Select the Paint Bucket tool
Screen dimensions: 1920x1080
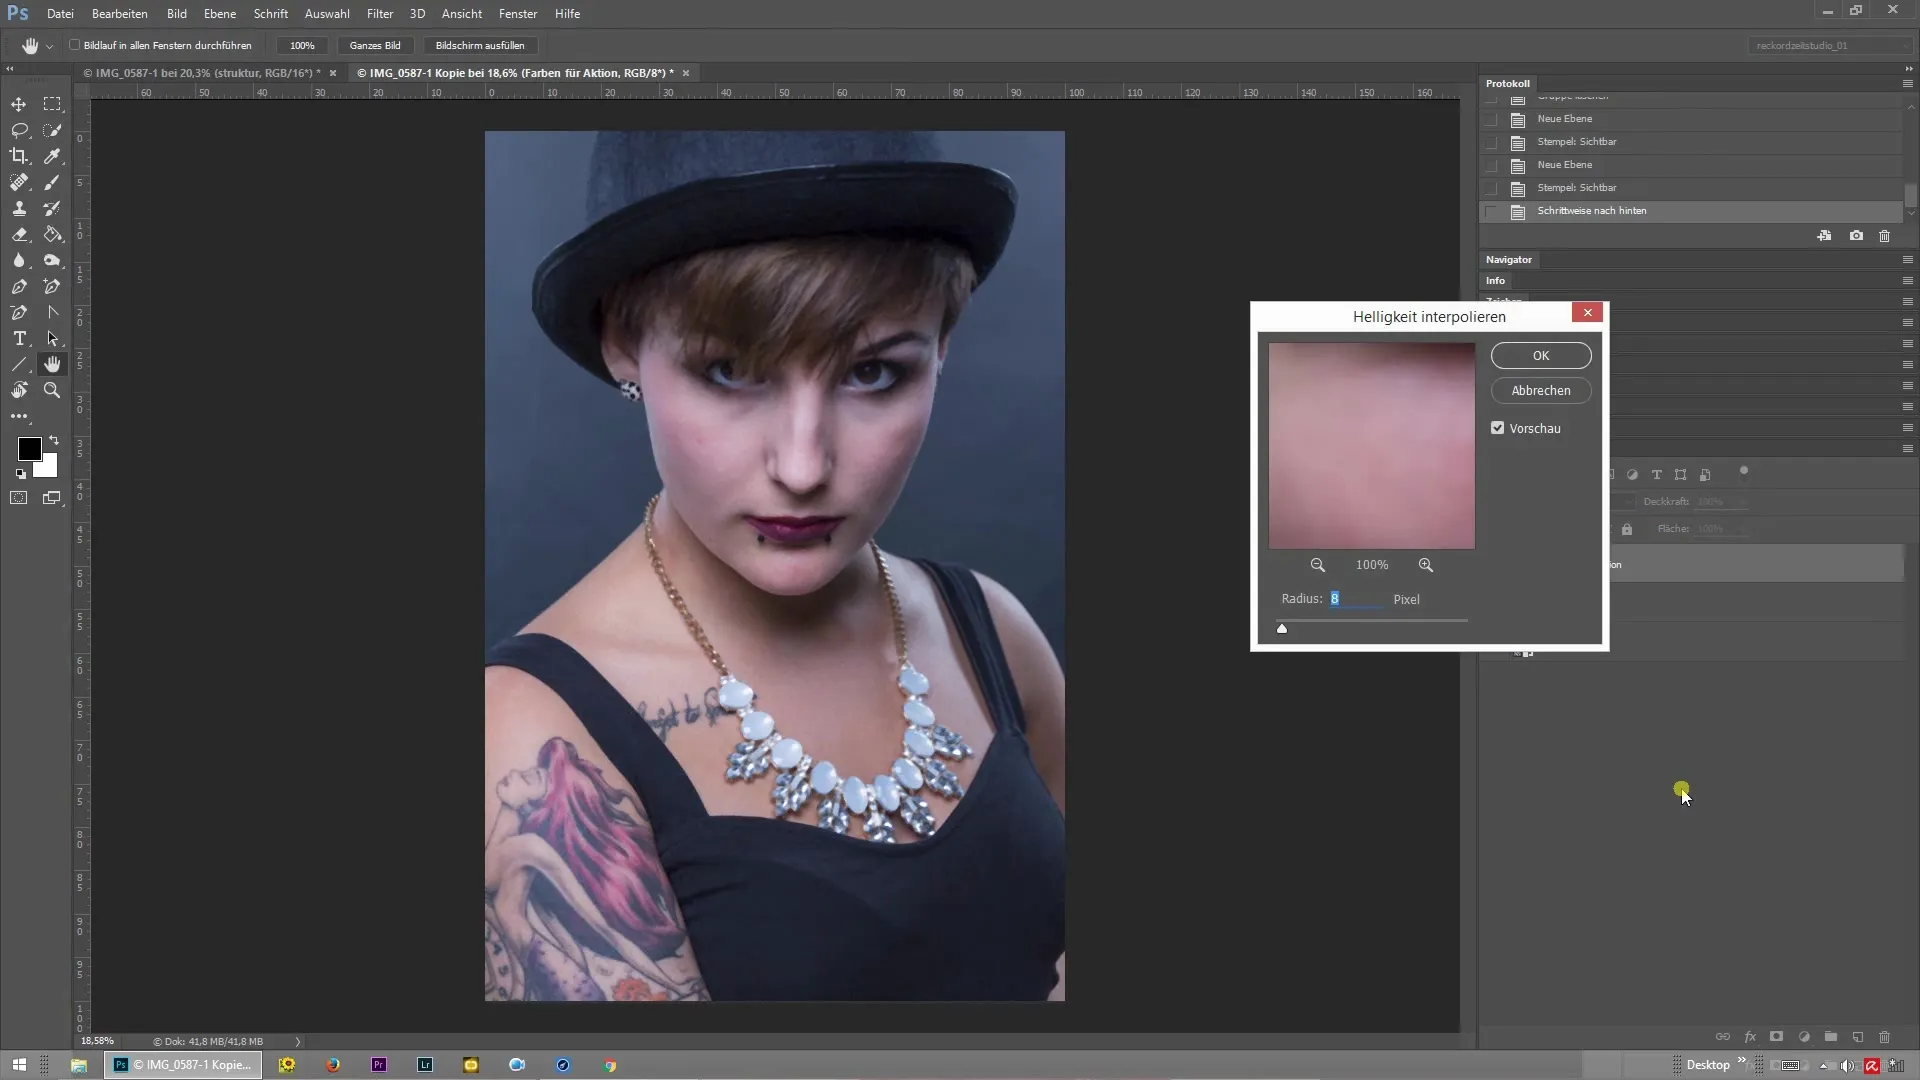coord(52,234)
